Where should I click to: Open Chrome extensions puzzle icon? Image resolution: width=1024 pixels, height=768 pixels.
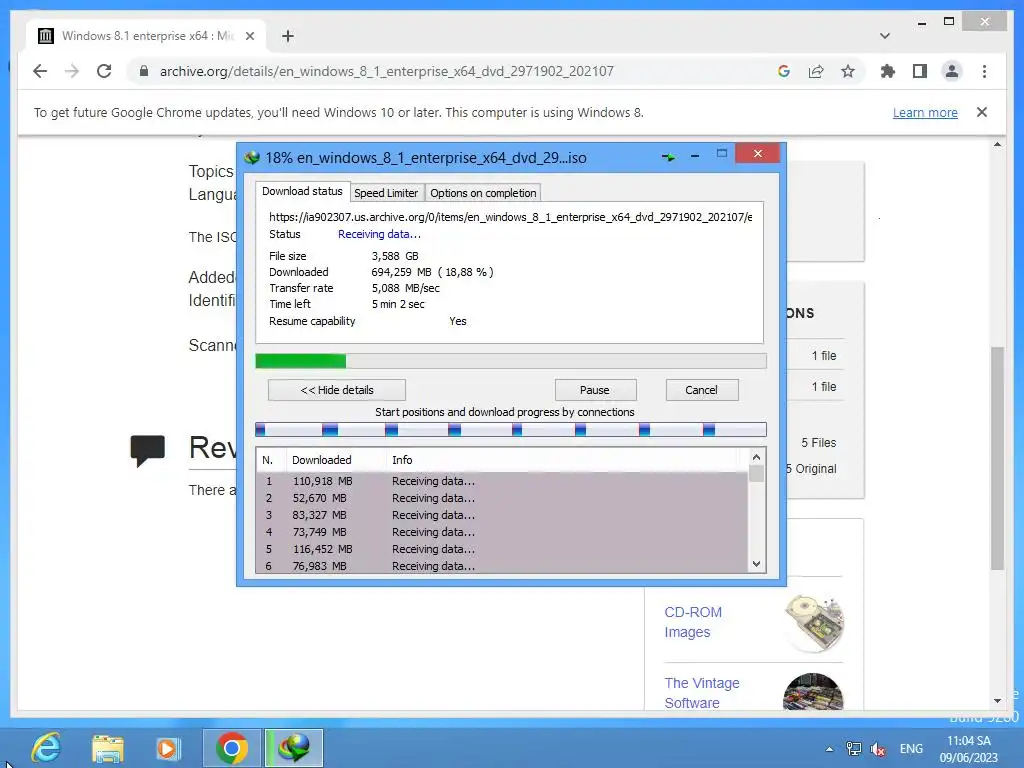(888, 71)
